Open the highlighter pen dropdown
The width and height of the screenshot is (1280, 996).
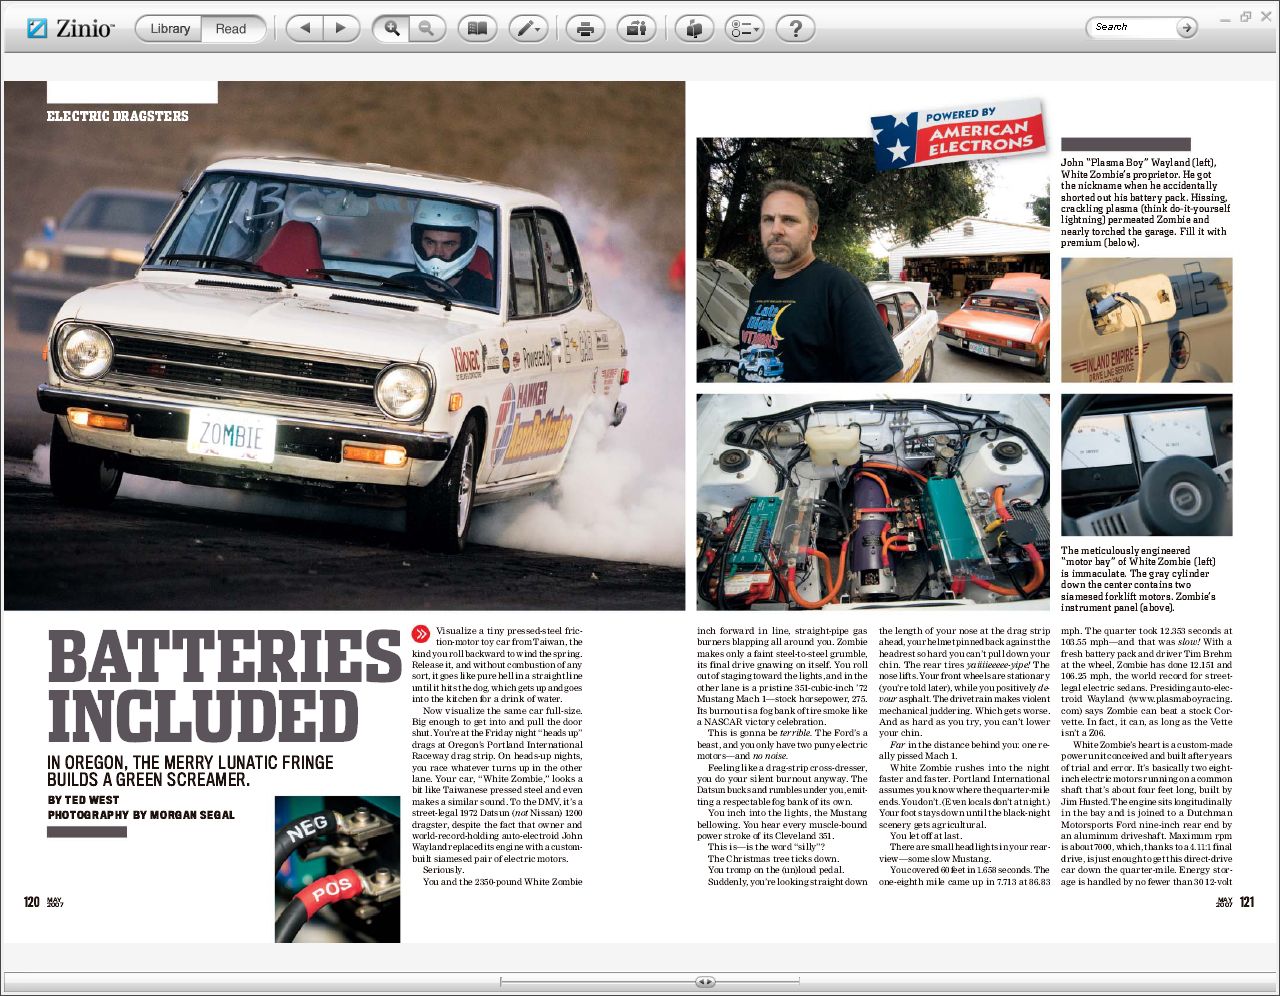(528, 29)
